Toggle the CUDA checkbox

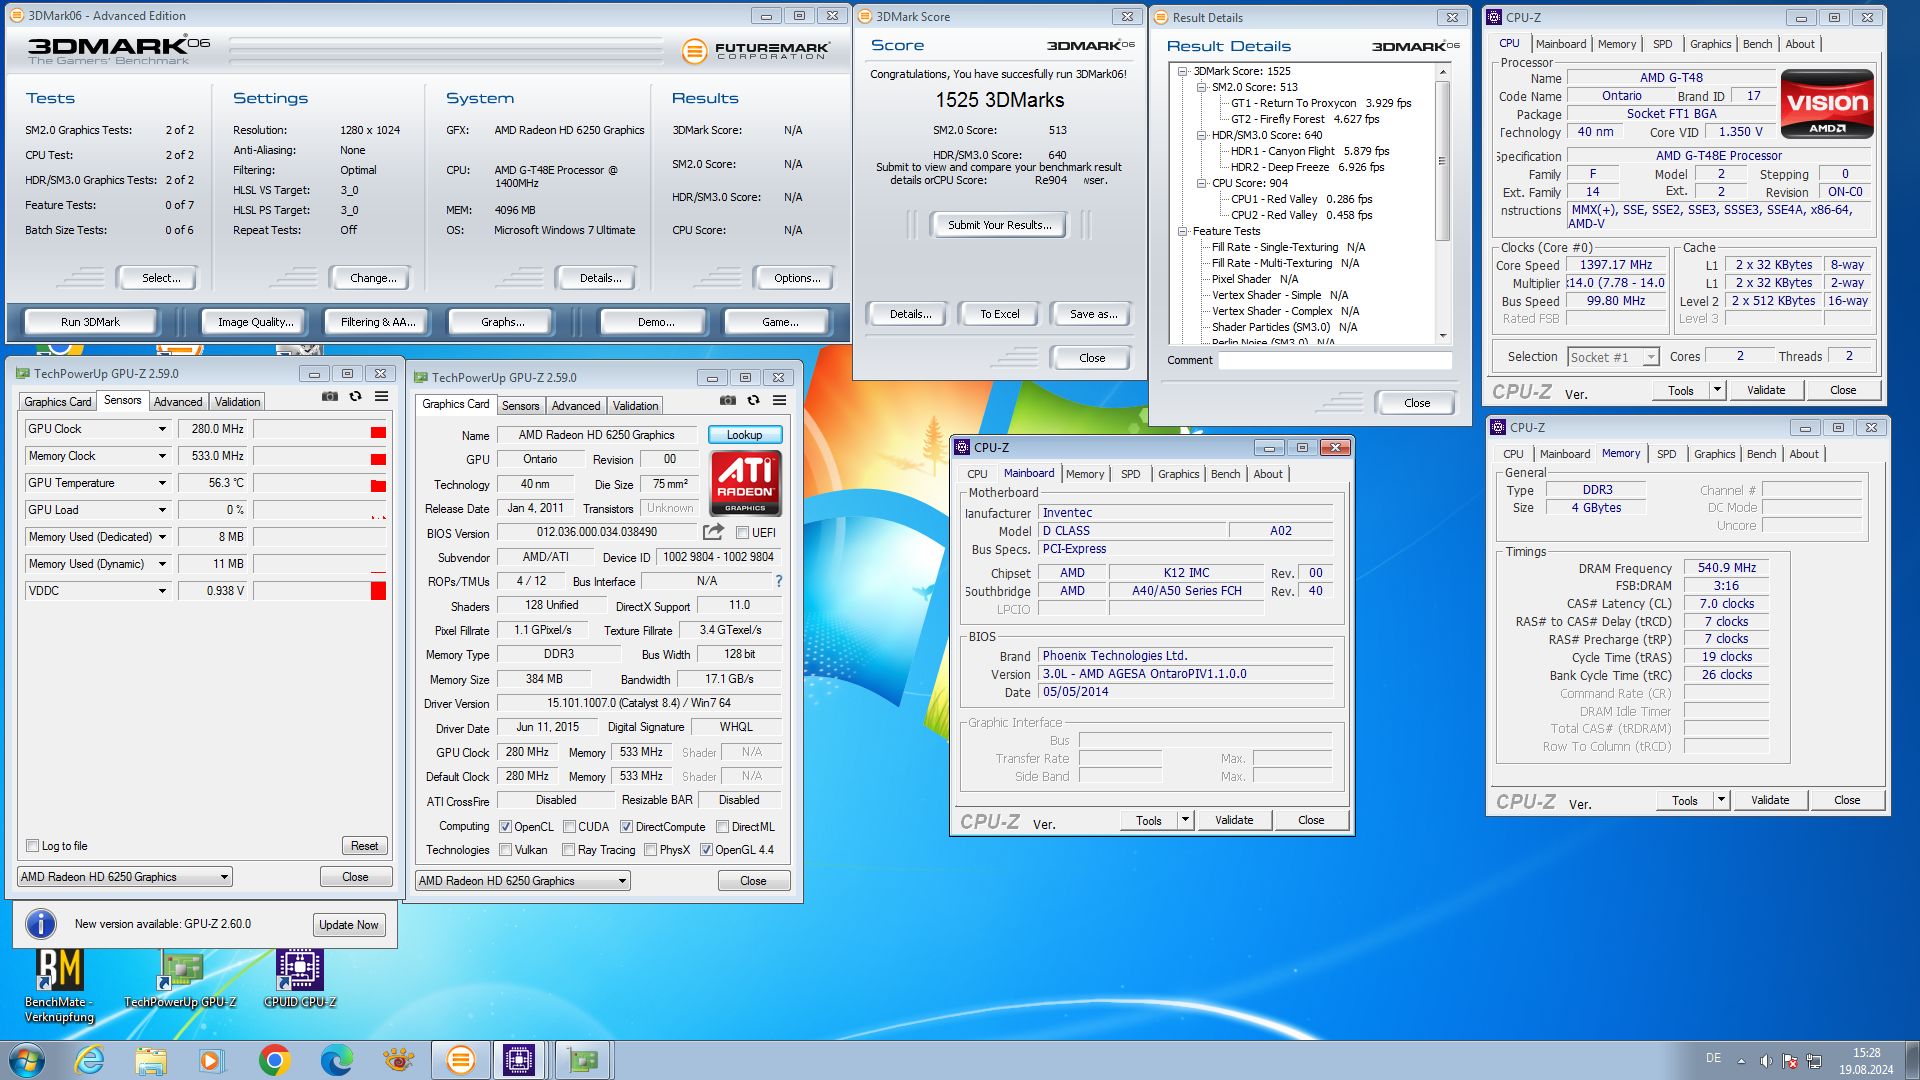click(x=569, y=827)
